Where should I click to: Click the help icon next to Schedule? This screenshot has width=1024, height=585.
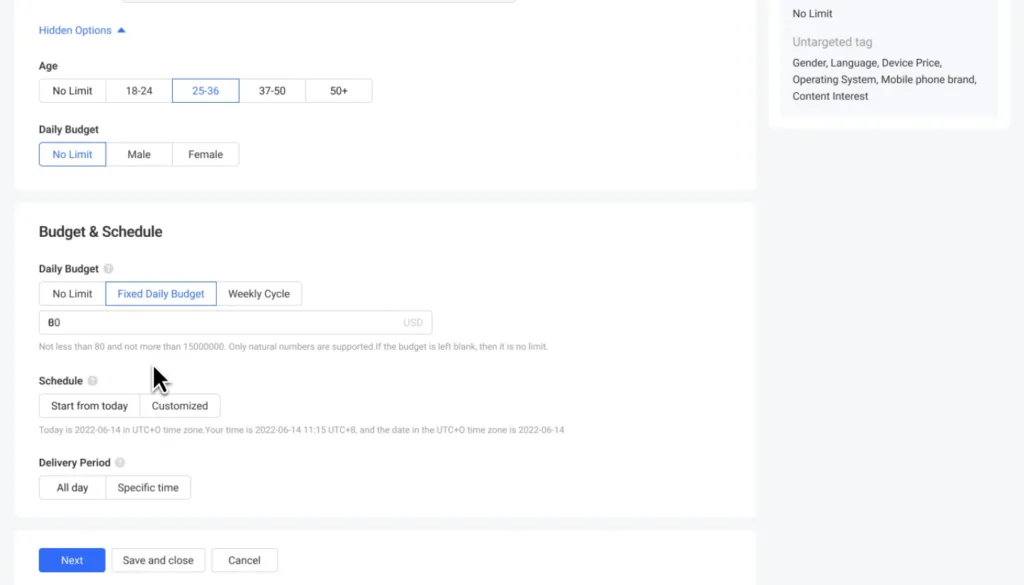[93, 381]
